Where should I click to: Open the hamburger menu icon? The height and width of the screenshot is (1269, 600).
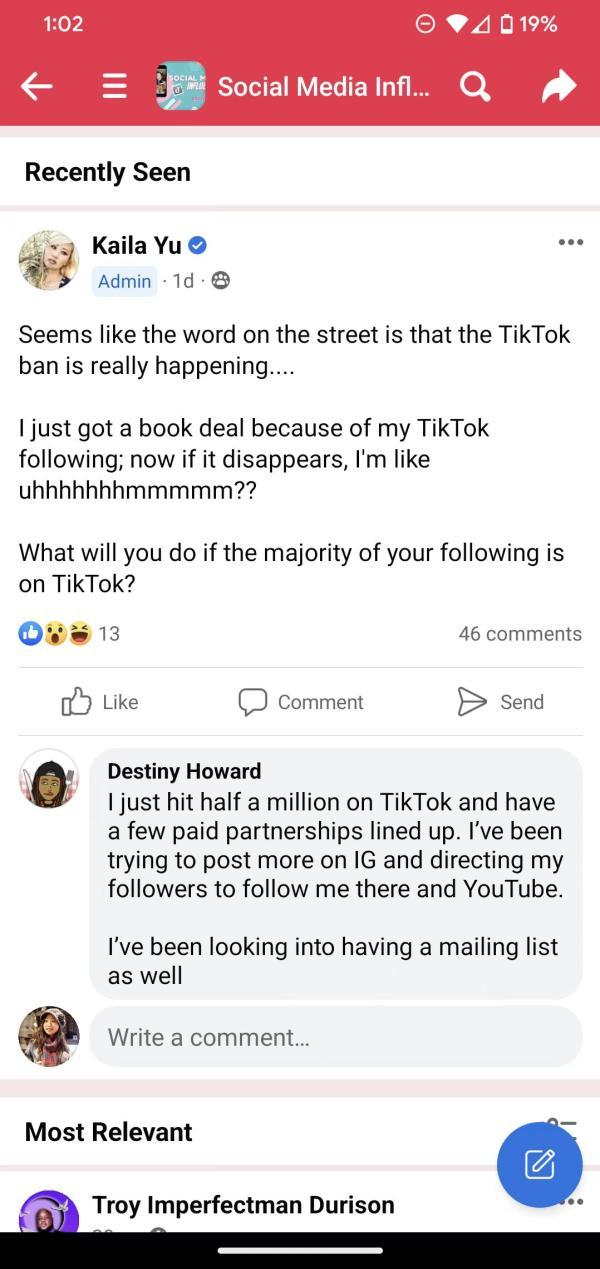[x=115, y=87]
